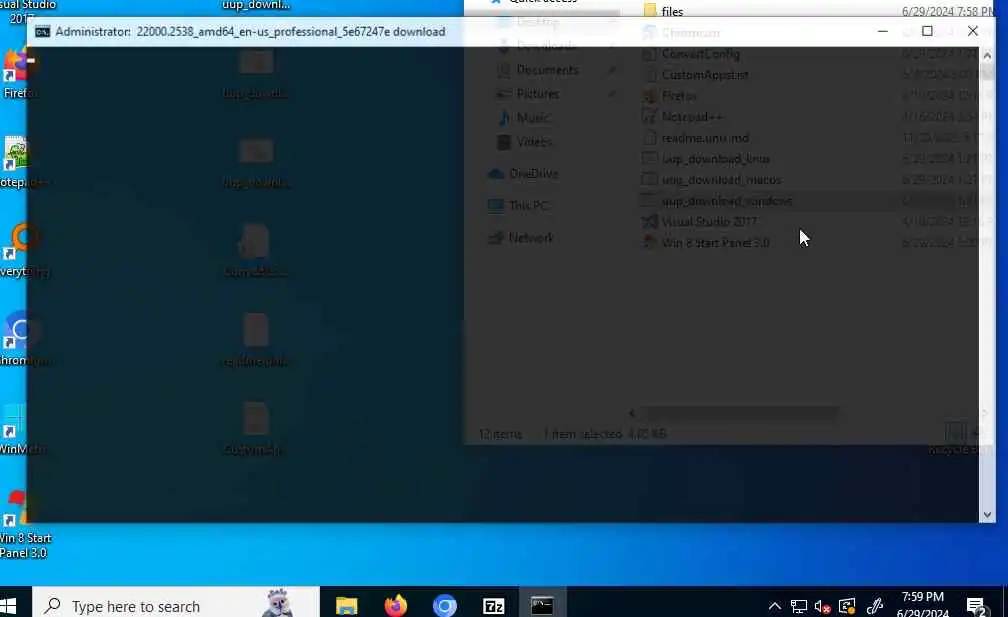Click the uup_downl... desktop icon label at top
Screen dimensions: 1008x617
pyautogui.click(x=256, y=5)
